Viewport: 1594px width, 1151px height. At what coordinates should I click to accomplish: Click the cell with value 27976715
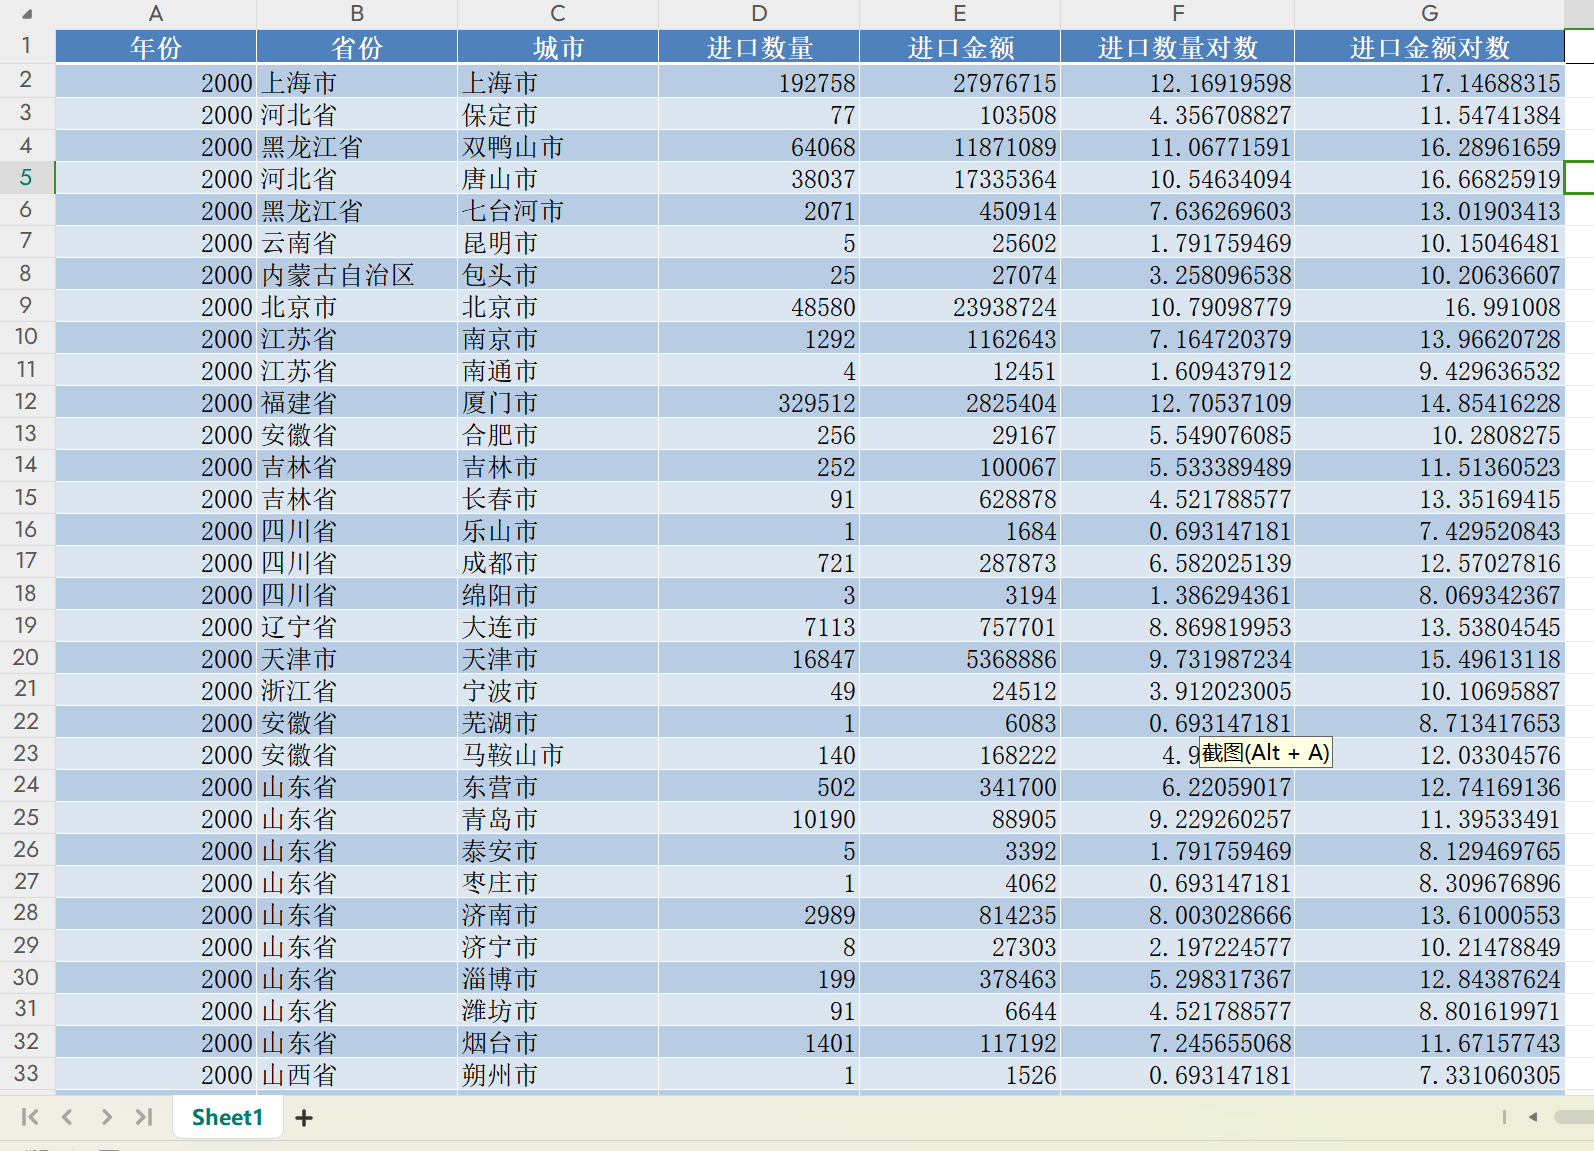point(959,83)
